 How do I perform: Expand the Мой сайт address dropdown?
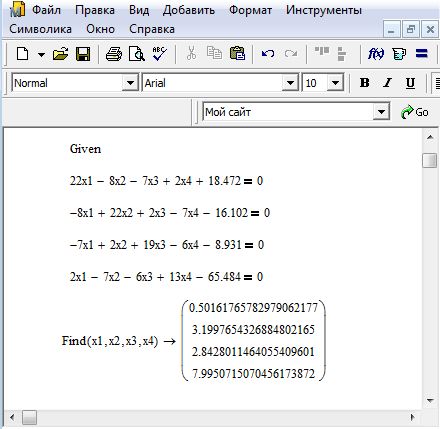pyautogui.click(x=381, y=112)
